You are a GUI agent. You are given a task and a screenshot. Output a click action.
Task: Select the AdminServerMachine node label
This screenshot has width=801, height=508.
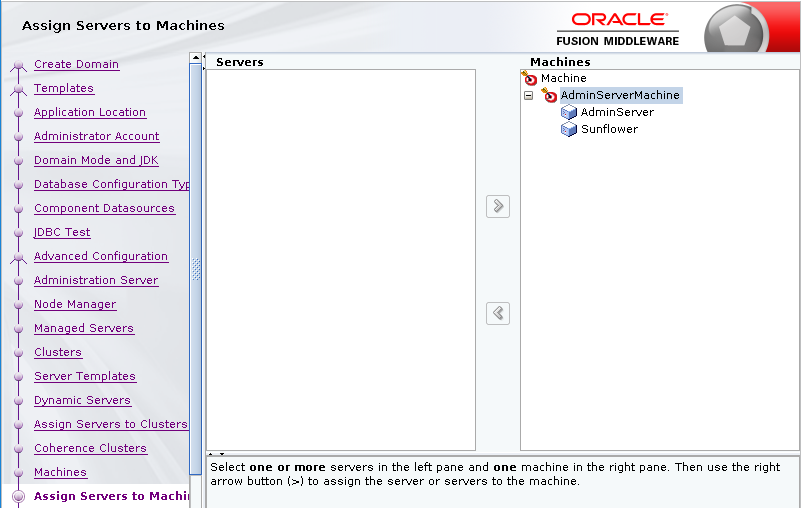(620, 96)
